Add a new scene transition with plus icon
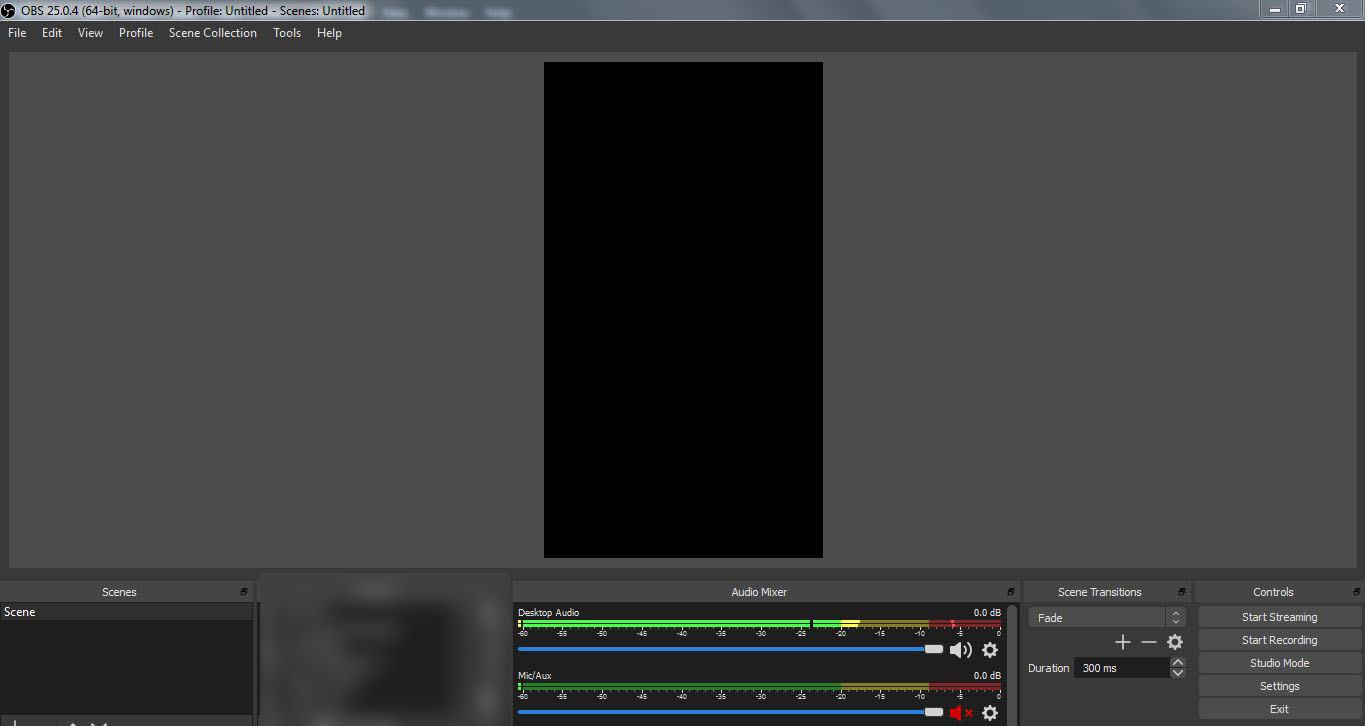 click(x=1122, y=642)
